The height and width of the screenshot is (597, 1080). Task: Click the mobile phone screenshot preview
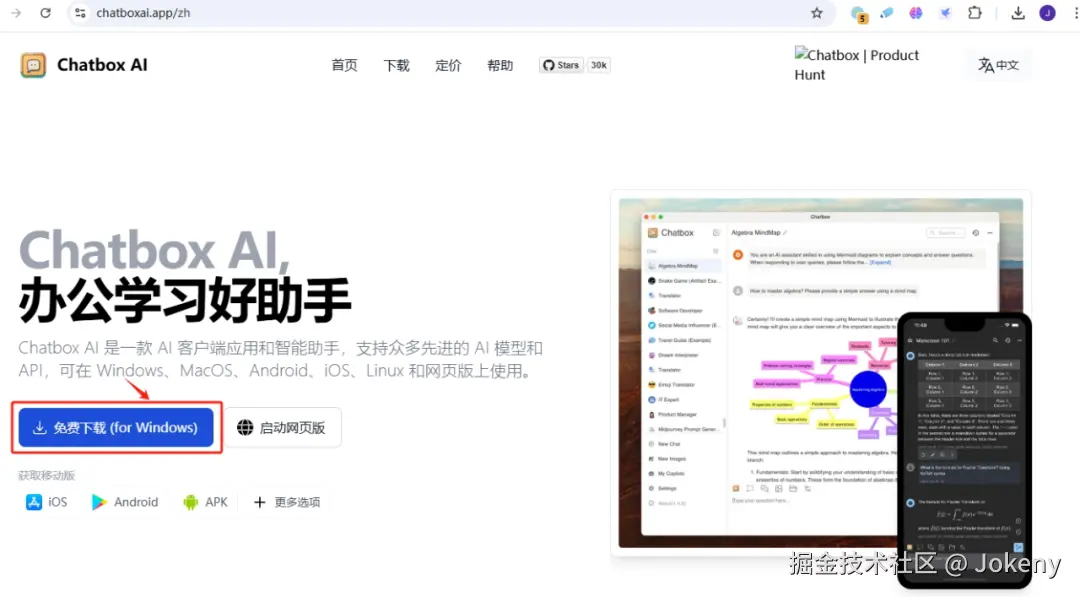(964, 450)
